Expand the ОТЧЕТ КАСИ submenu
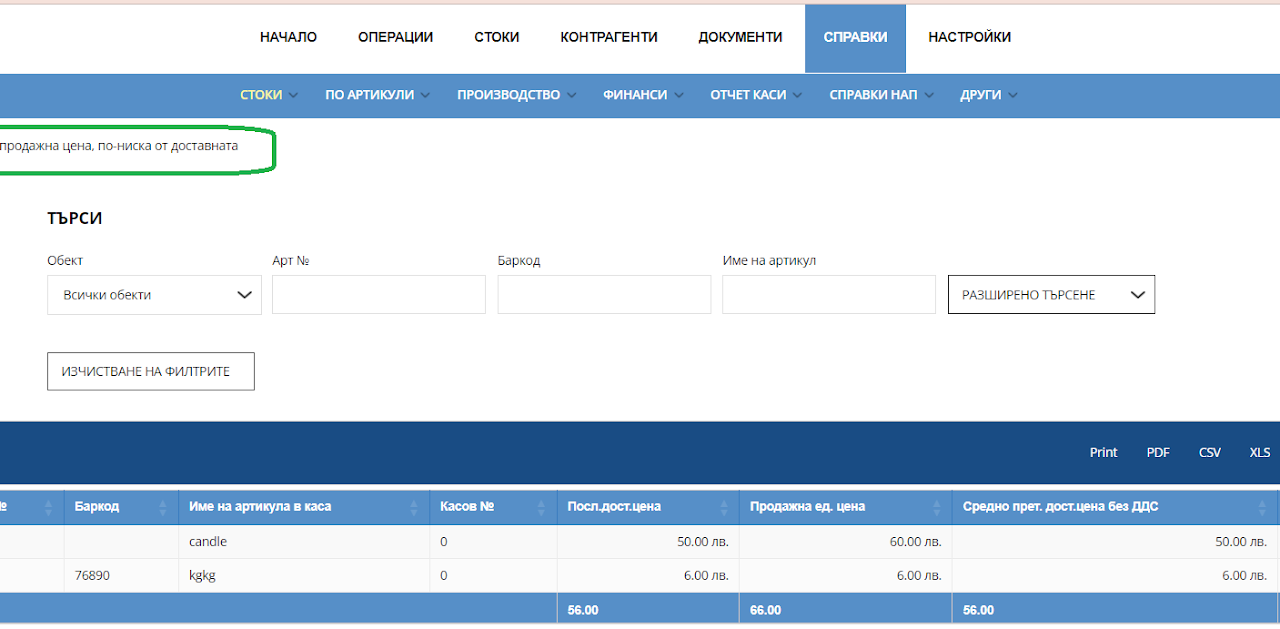Image resolution: width=1280 pixels, height=629 pixels. (756, 95)
